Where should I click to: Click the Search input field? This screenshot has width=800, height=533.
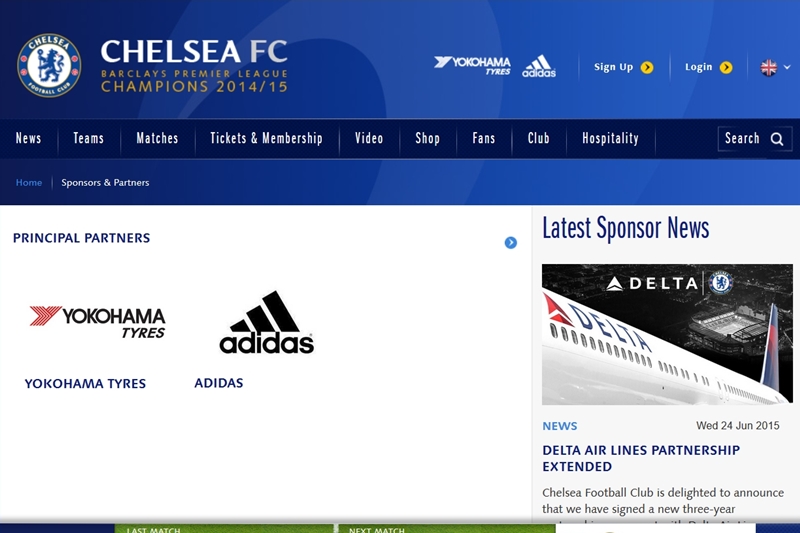point(742,139)
